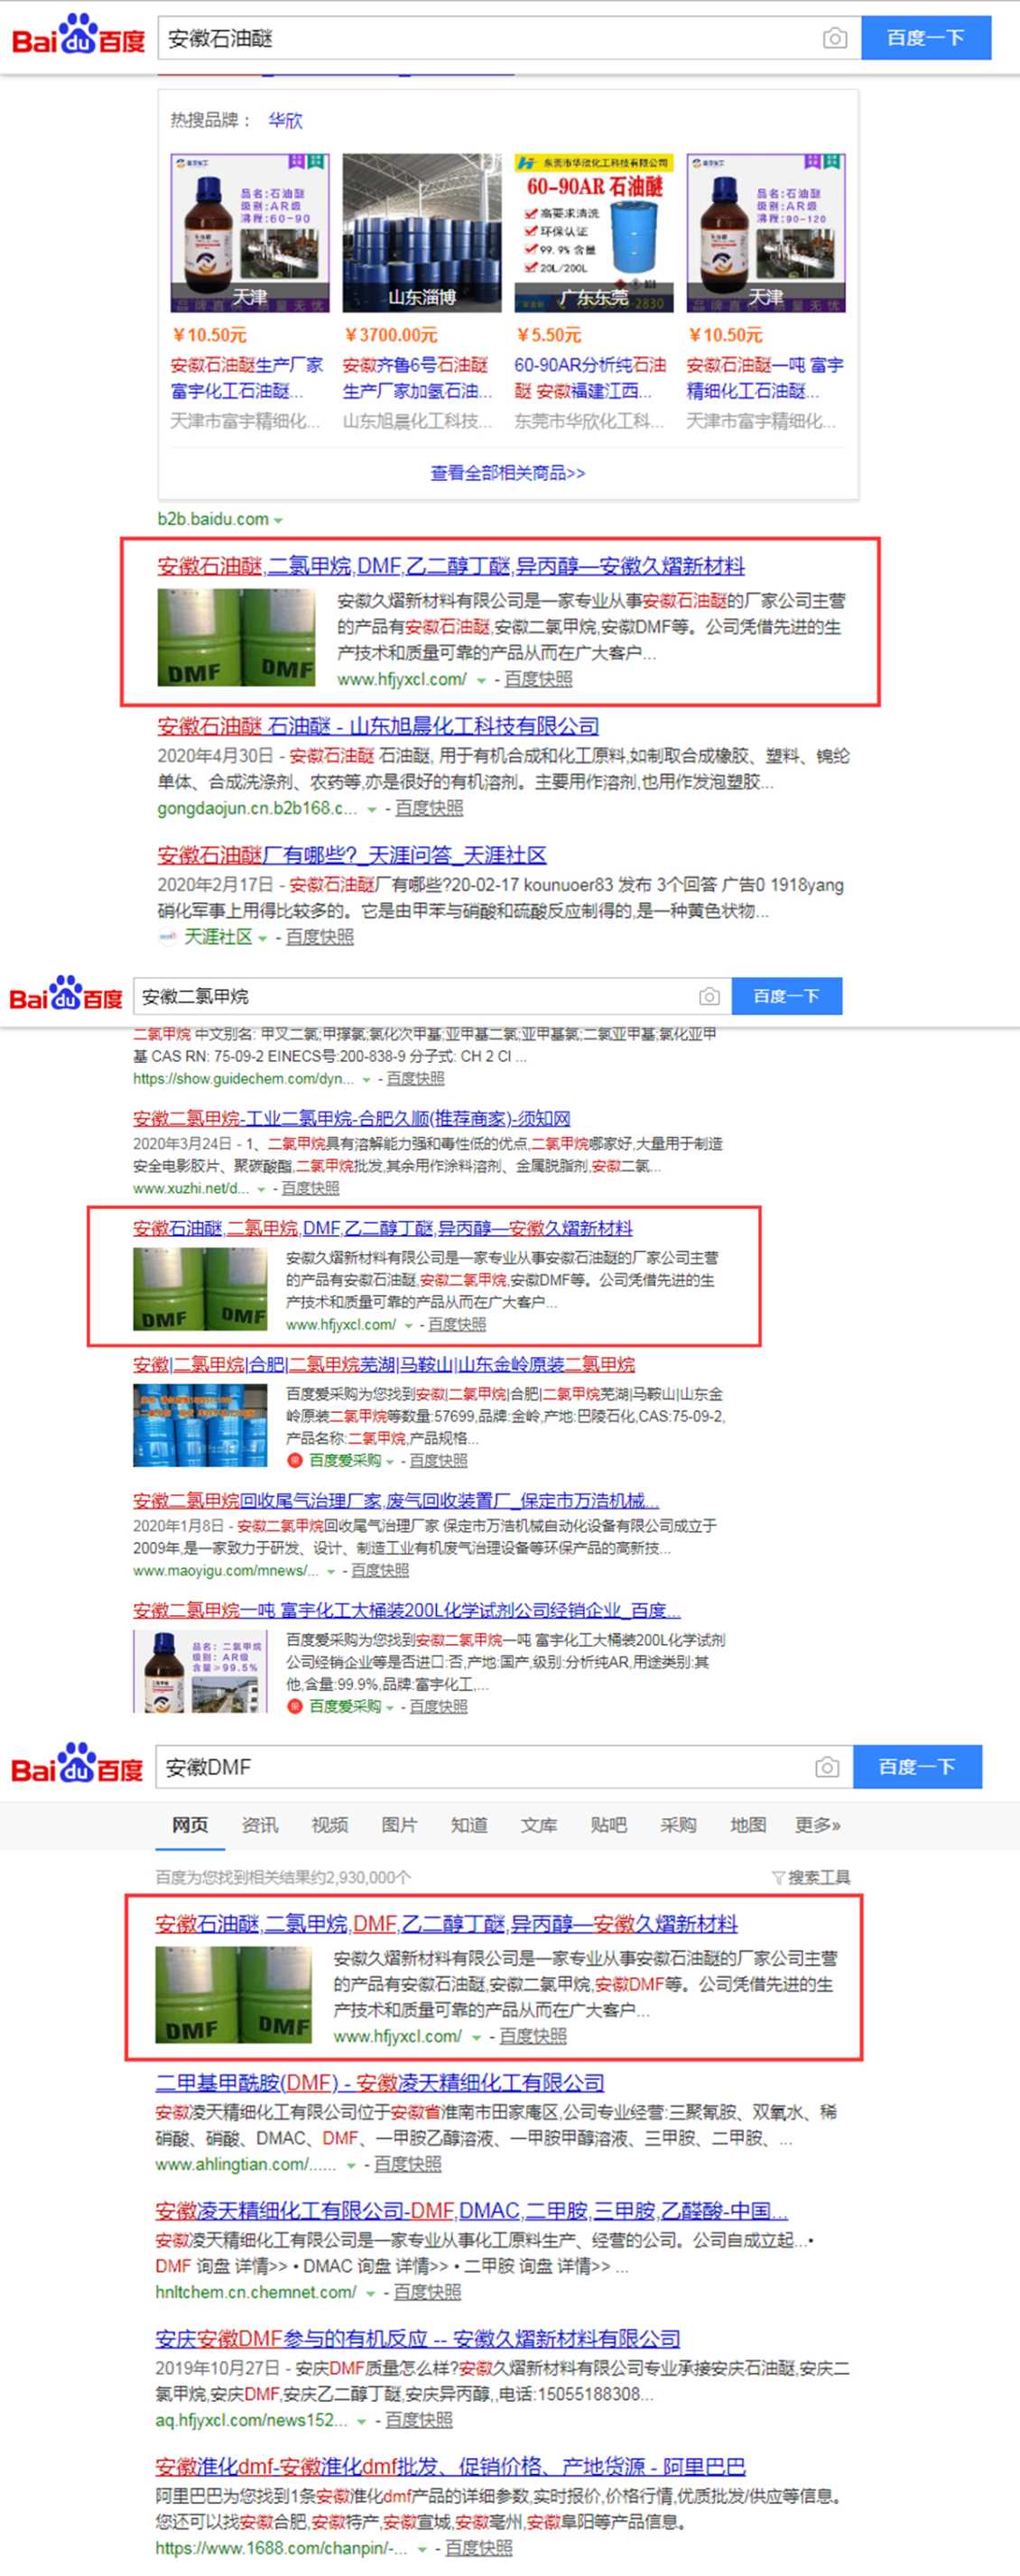
Task: Open 百度快照 next to www.maoyigu.com/mnews/...
Action: pos(380,1571)
